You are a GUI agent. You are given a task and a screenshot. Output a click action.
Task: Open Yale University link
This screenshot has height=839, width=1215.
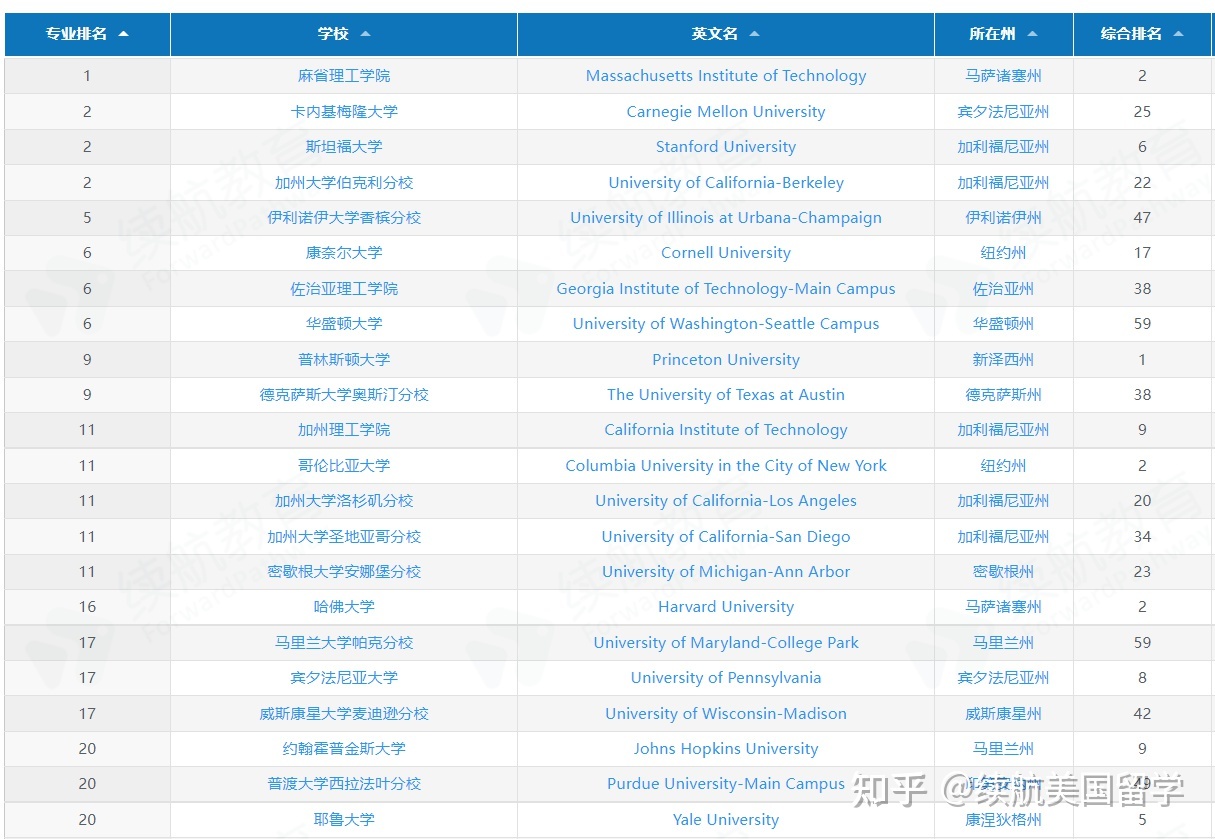pyautogui.click(x=726, y=820)
